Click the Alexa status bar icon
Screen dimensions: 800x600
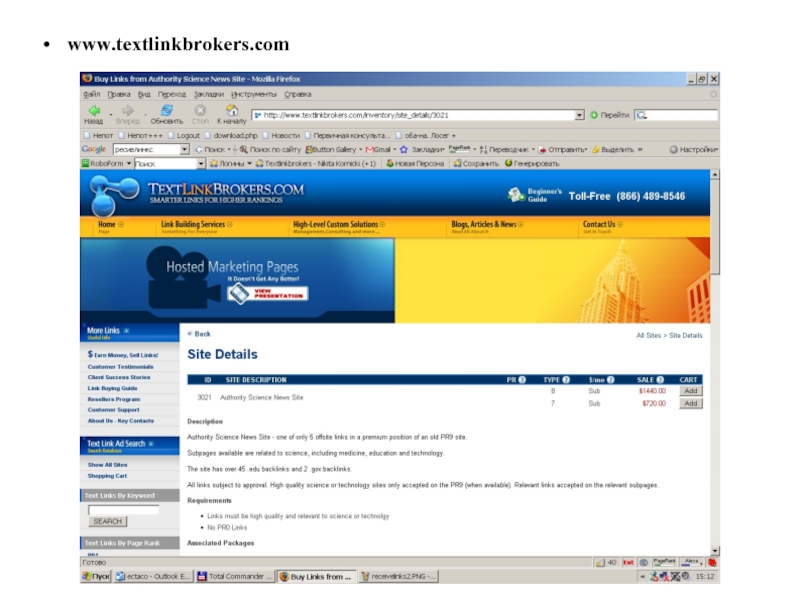pyautogui.click(x=692, y=562)
